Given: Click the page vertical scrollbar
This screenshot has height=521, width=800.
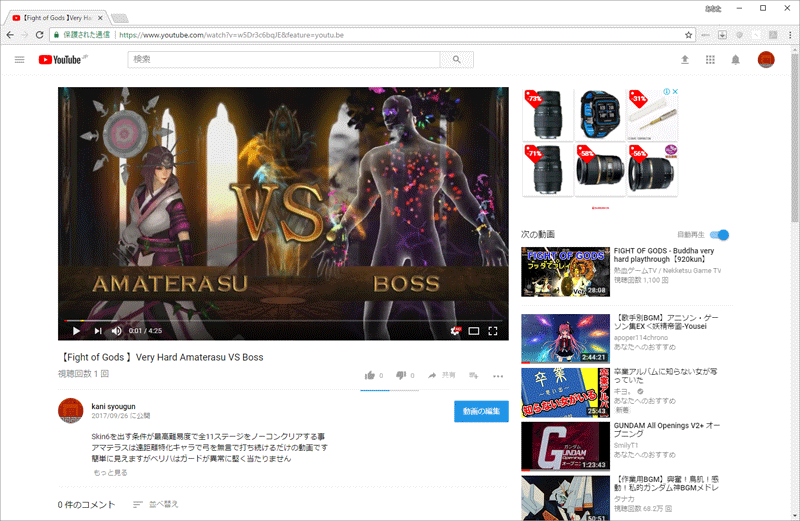Looking at the screenshot, I should (795, 138).
